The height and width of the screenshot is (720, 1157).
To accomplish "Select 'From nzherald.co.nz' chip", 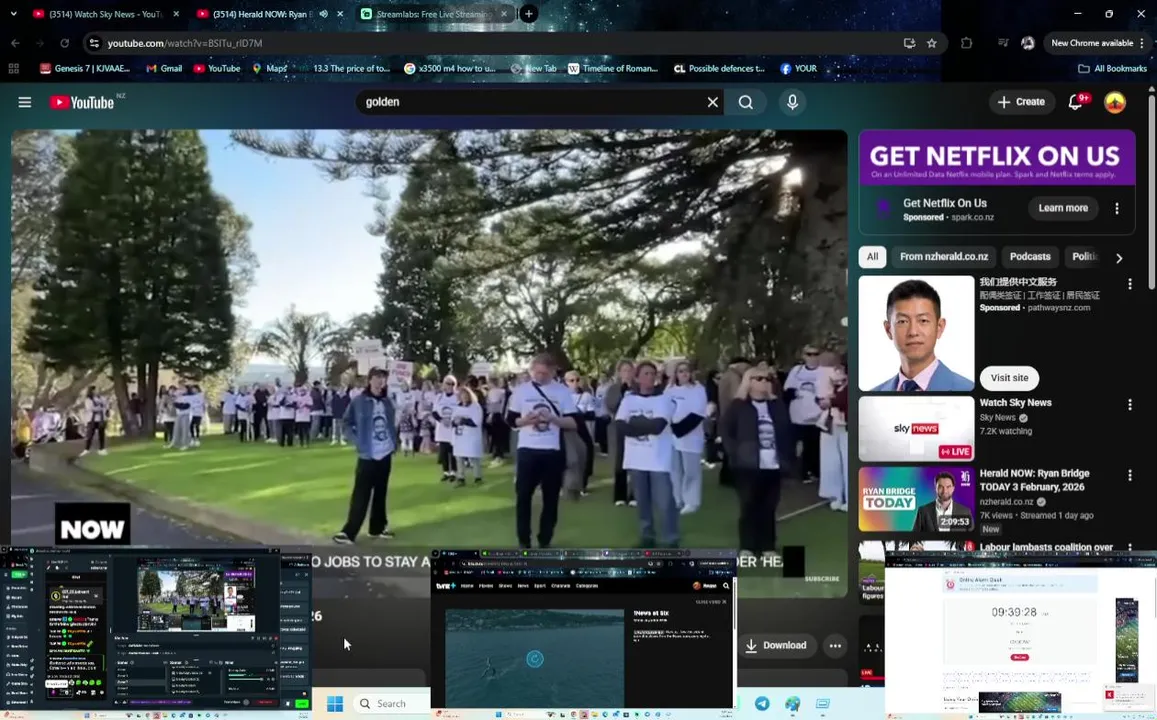I will [x=944, y=257].
